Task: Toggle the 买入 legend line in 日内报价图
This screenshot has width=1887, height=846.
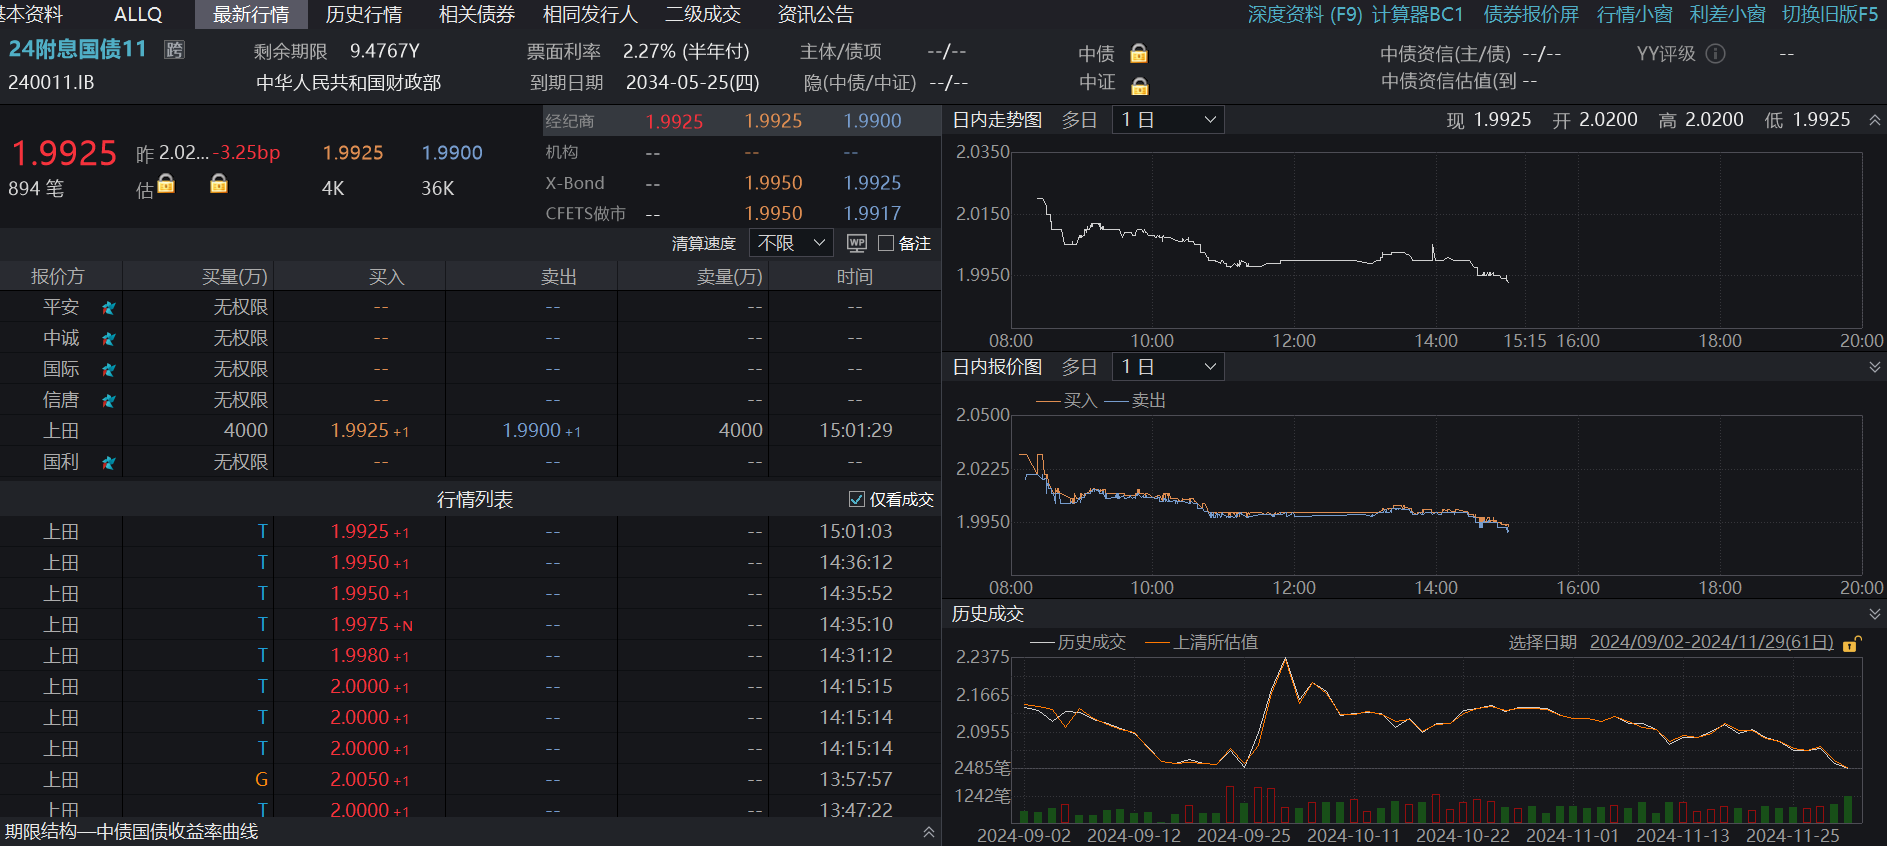Action: point(1066,401)
